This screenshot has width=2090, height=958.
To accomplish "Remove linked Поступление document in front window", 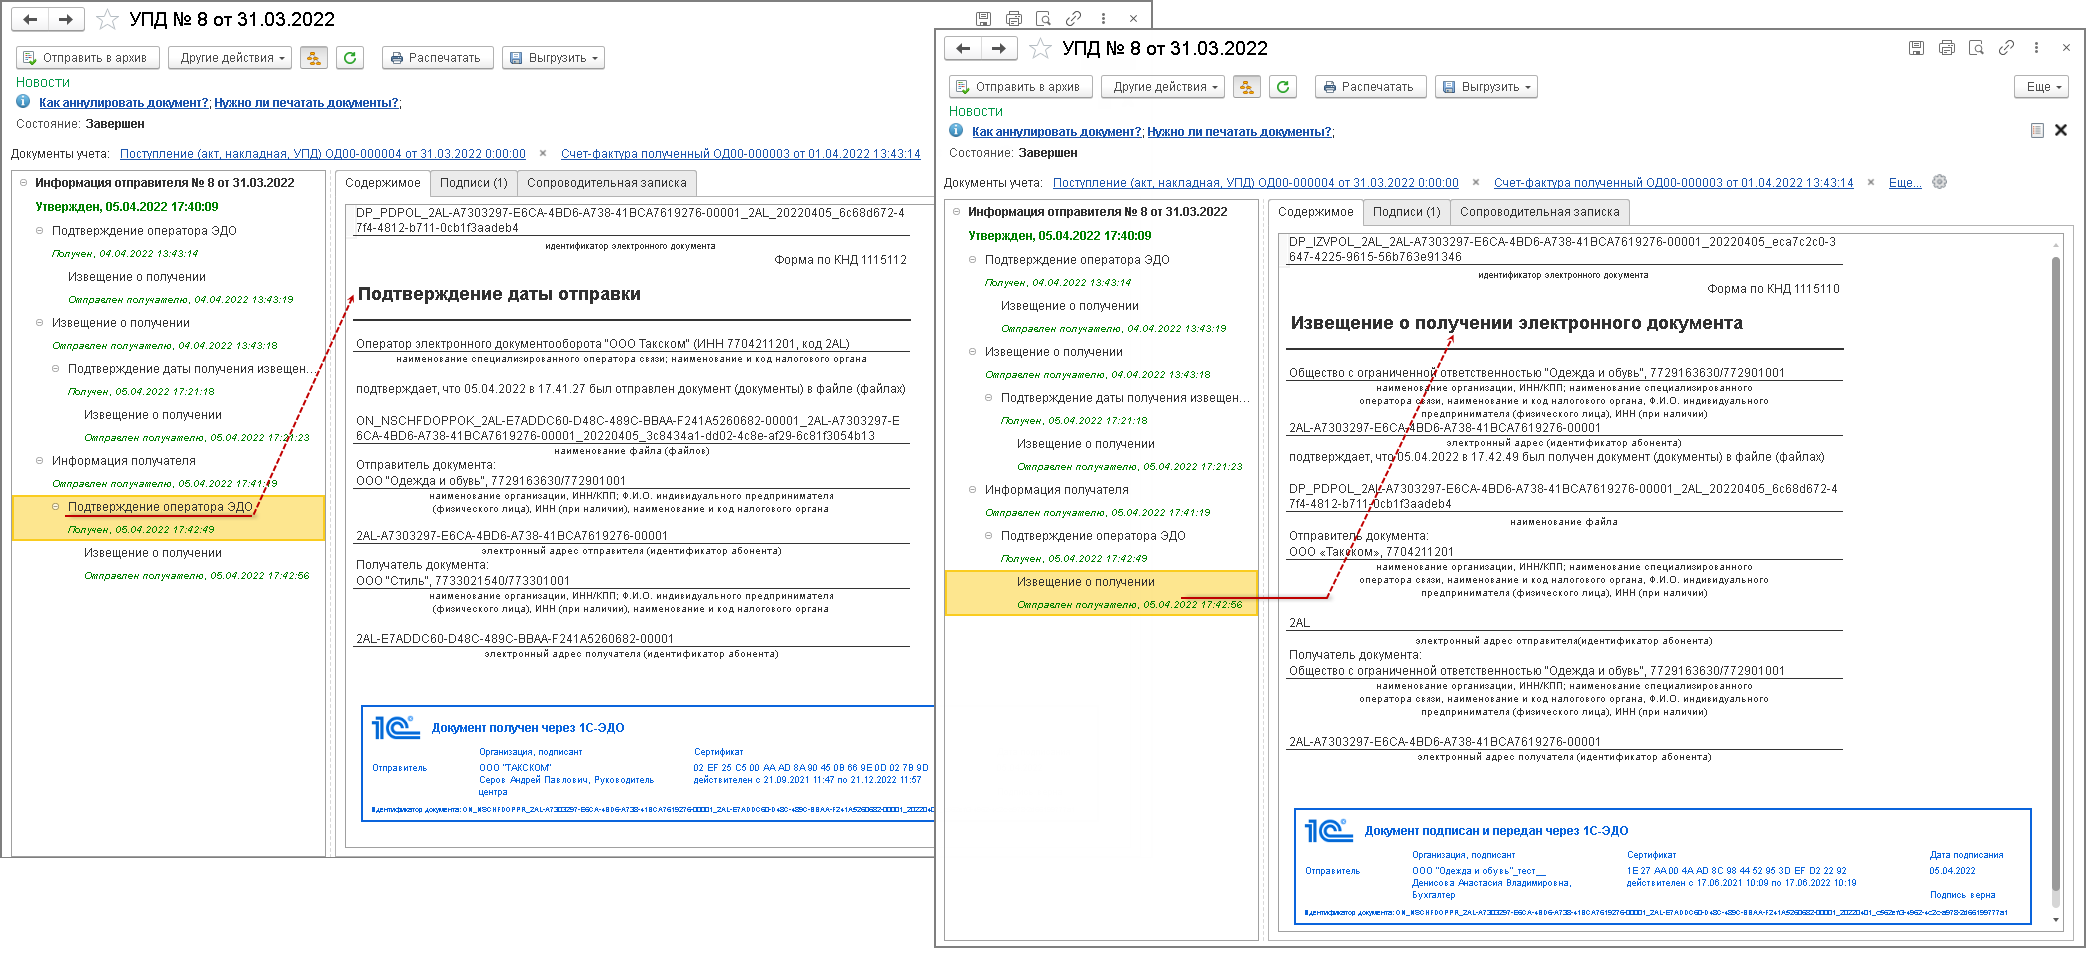I will point(1475,183).
